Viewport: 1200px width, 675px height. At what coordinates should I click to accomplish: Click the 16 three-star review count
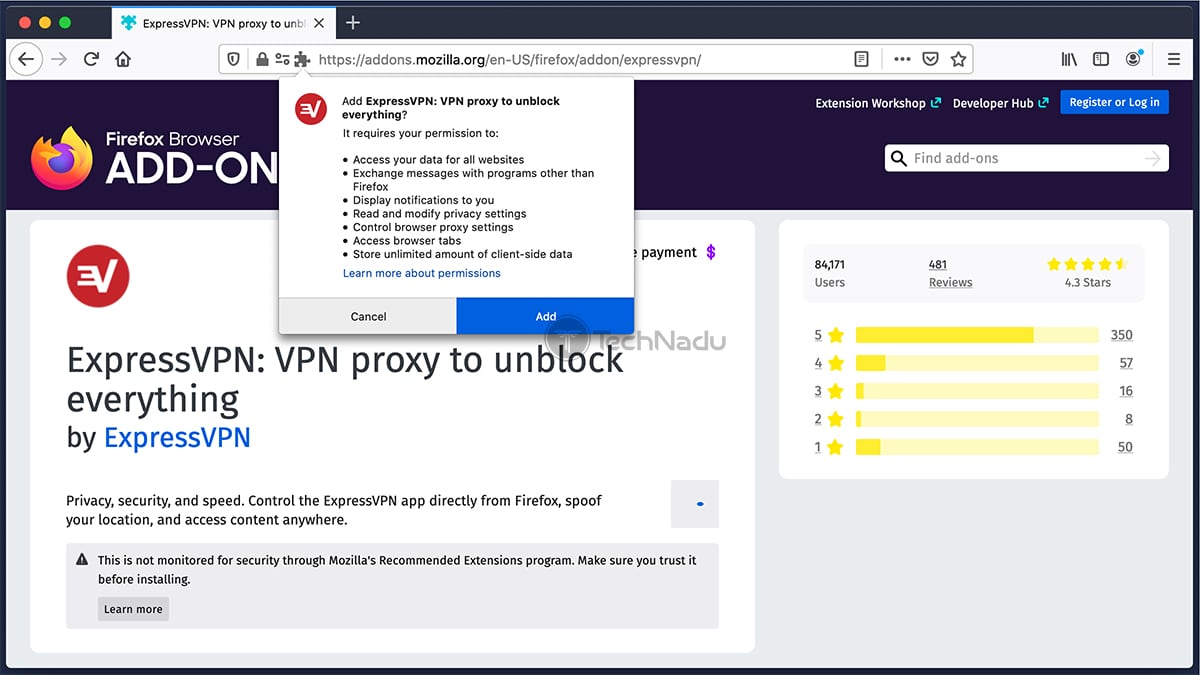1126,391
